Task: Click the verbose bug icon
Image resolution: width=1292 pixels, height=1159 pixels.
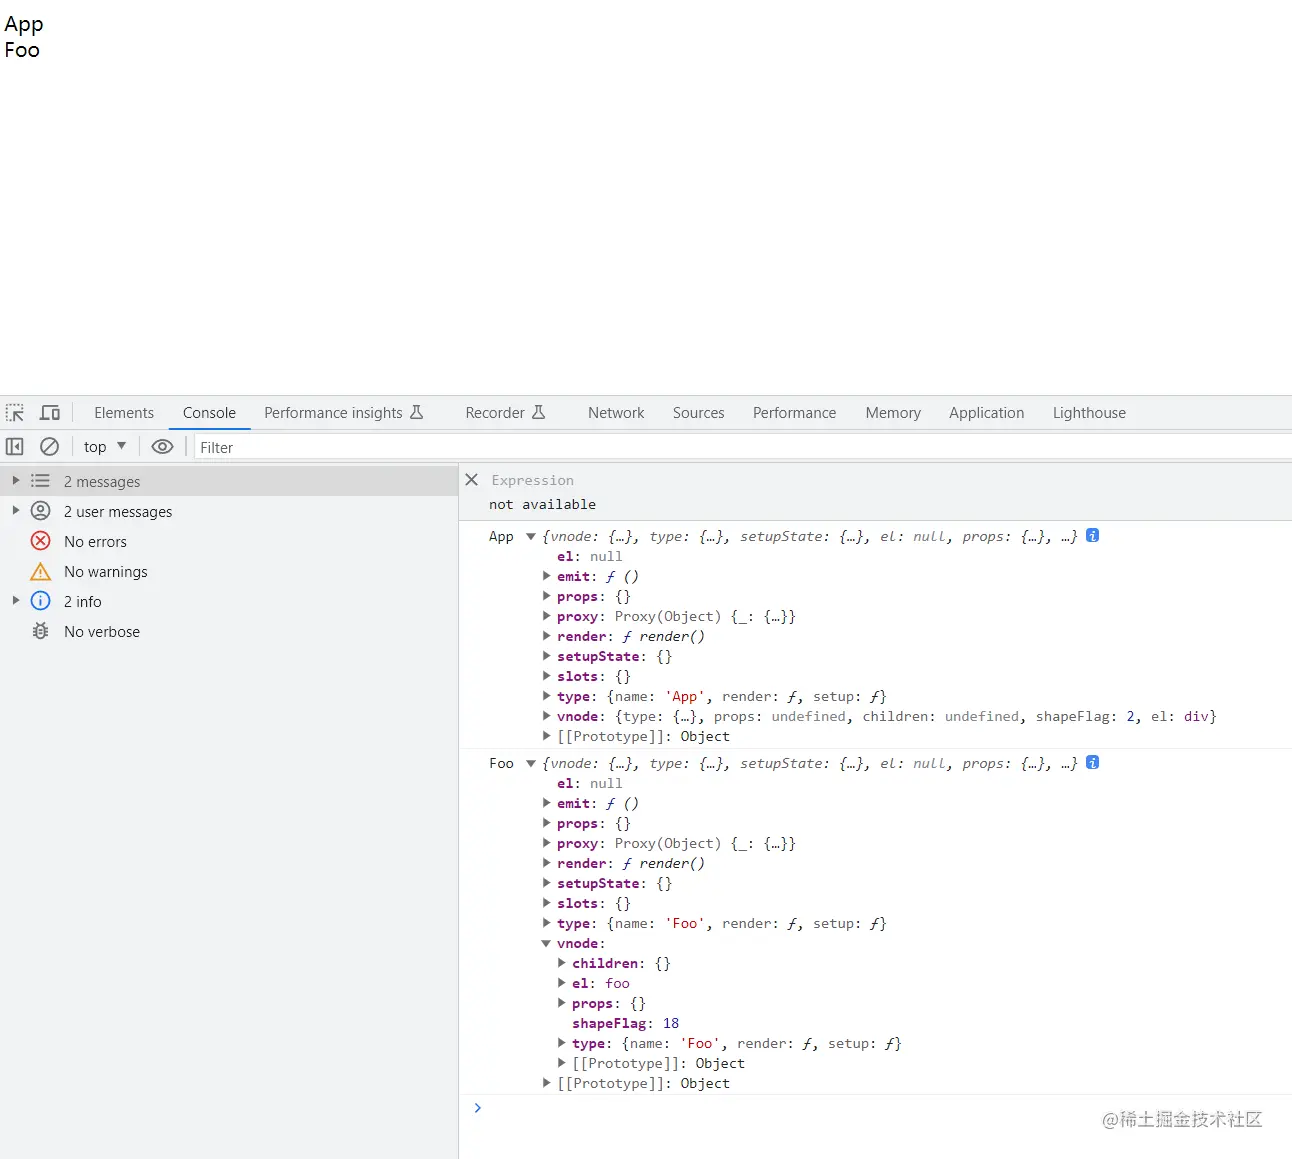Action: click(41, 631)
